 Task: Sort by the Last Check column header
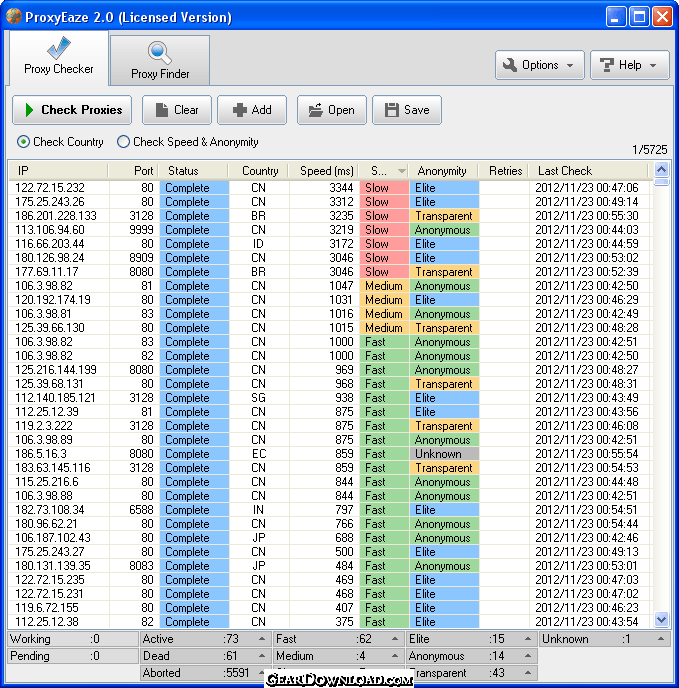pyautogui.click(x=588, y=171)
